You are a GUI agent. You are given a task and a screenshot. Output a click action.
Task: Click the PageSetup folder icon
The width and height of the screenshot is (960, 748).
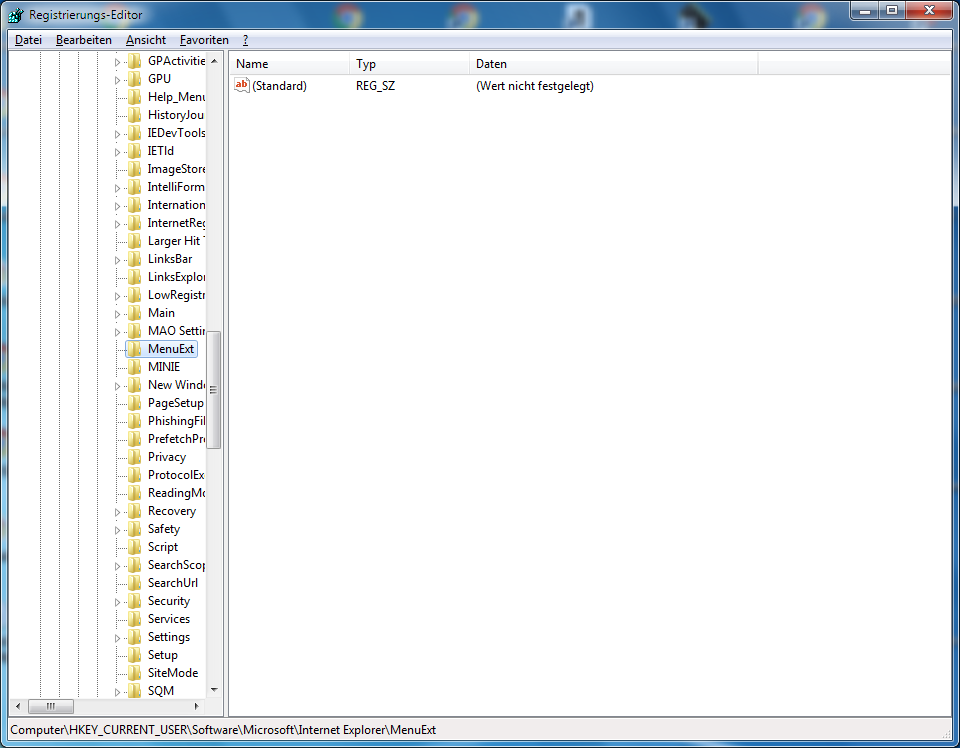[x=135, y=403]
